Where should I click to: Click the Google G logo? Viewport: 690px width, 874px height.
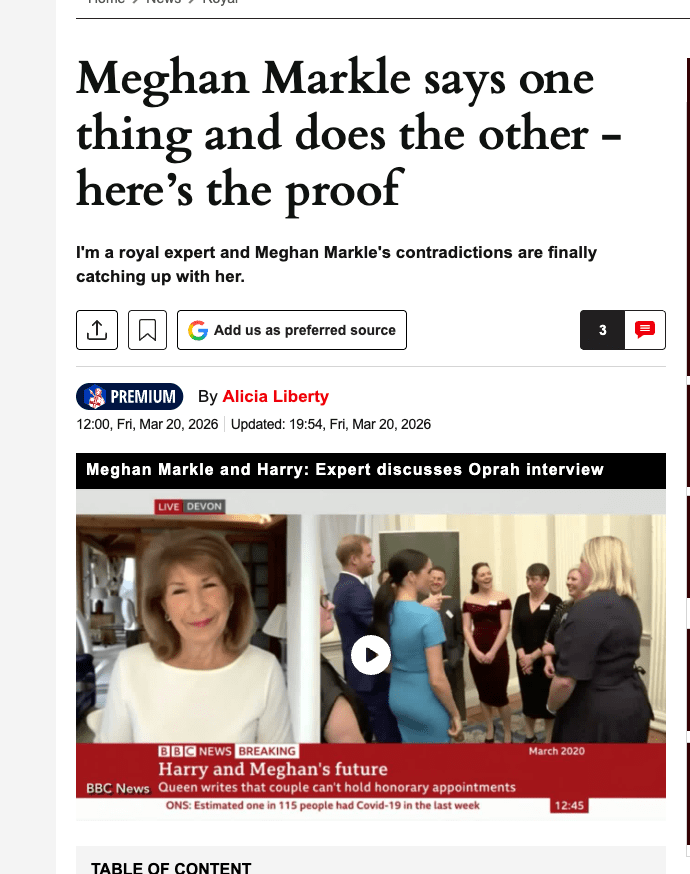point(198,331)
